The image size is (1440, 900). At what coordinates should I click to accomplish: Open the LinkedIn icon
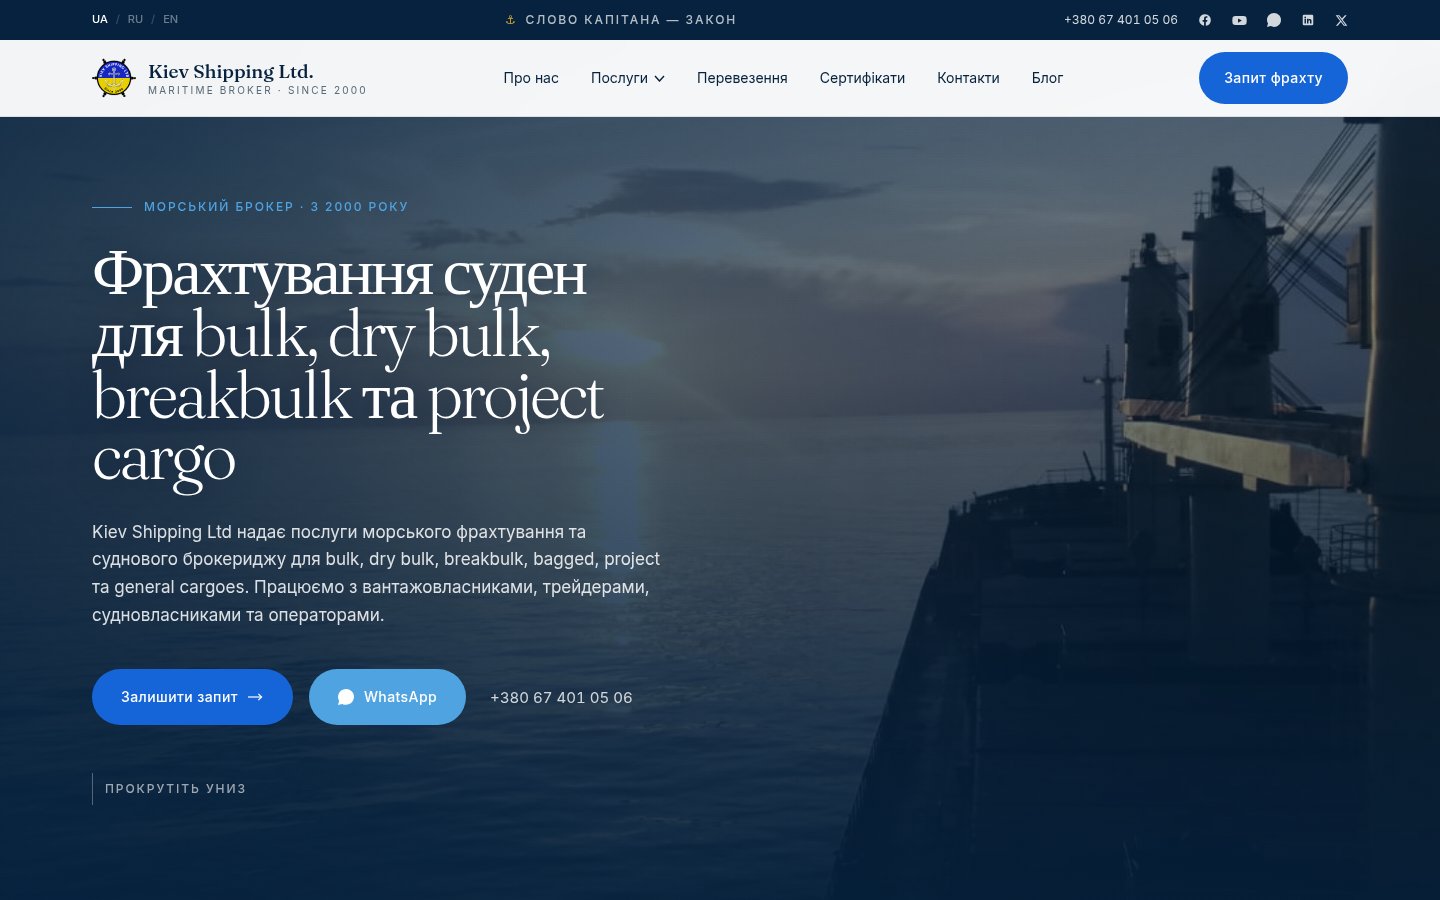pos(1308,20)
